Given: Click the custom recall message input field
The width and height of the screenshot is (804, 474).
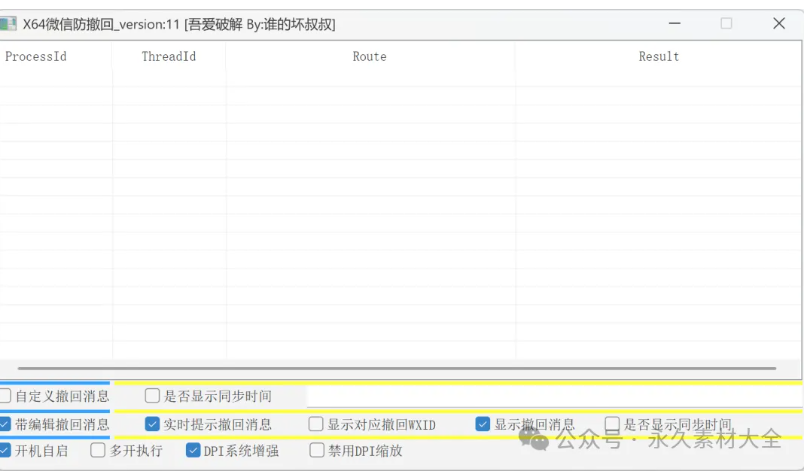Looking at the screenshot, I should pos(554,396).
